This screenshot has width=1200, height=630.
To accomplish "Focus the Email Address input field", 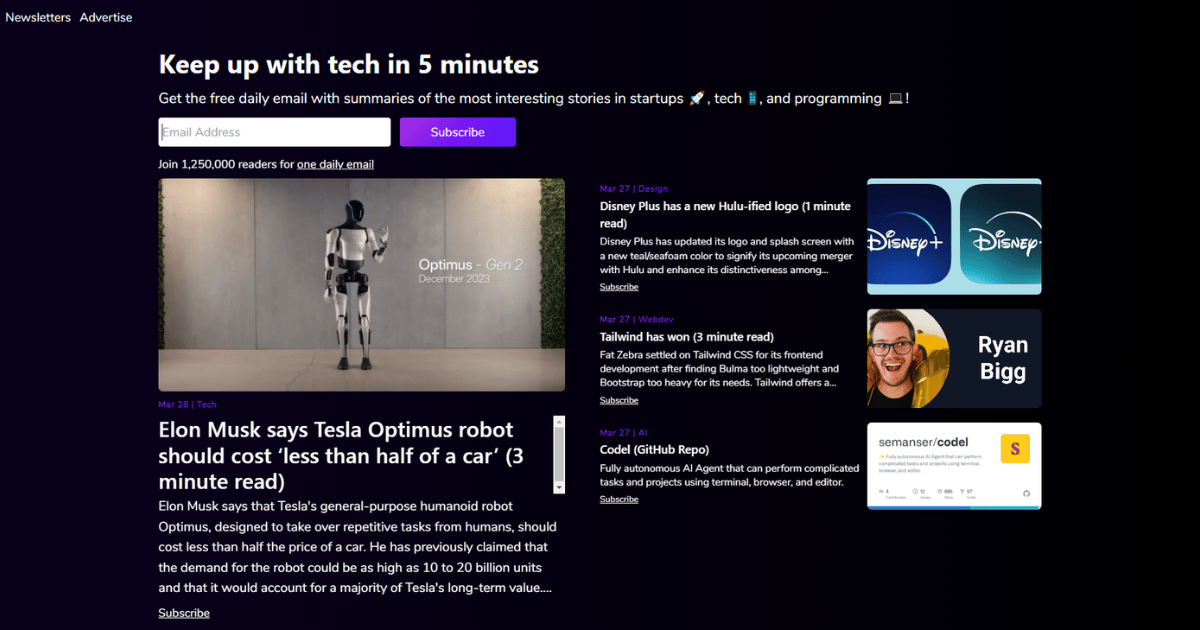I will point(274,132).
